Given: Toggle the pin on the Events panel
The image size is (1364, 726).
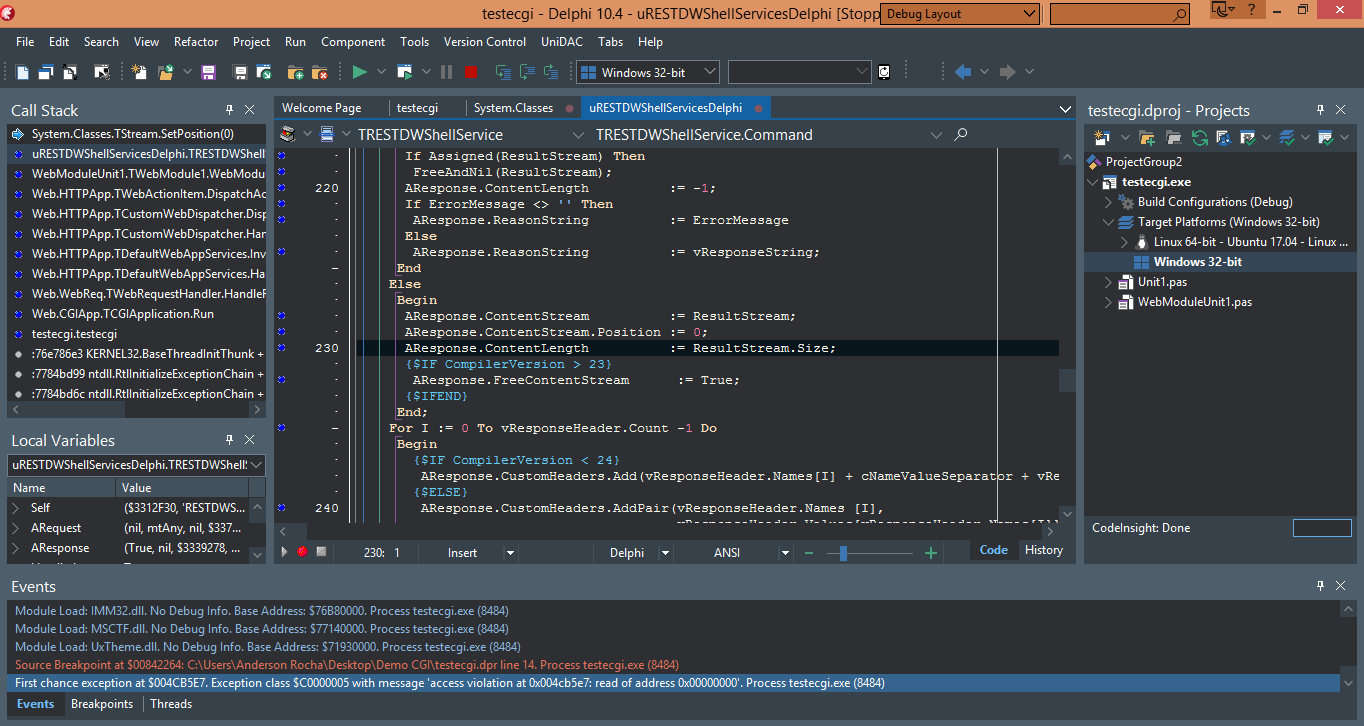Looking at the screenshot, I should point(1318,586).
